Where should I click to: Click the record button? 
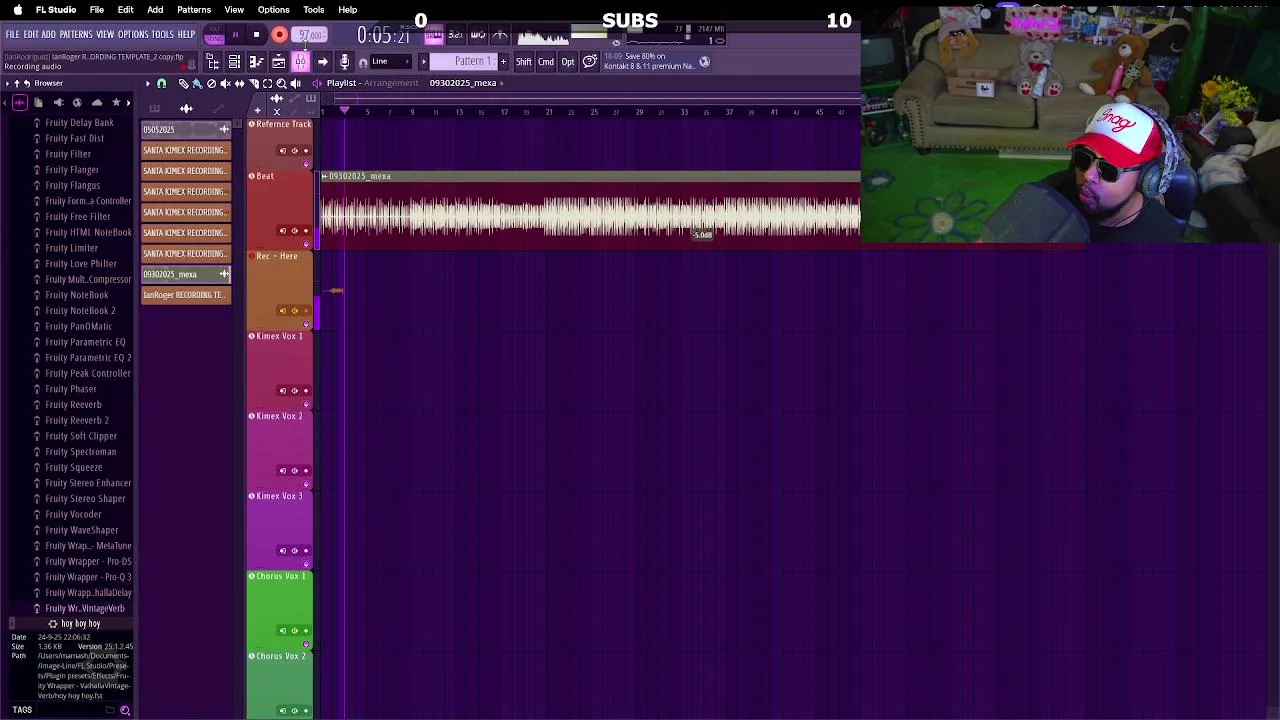[x=280, y=35]
